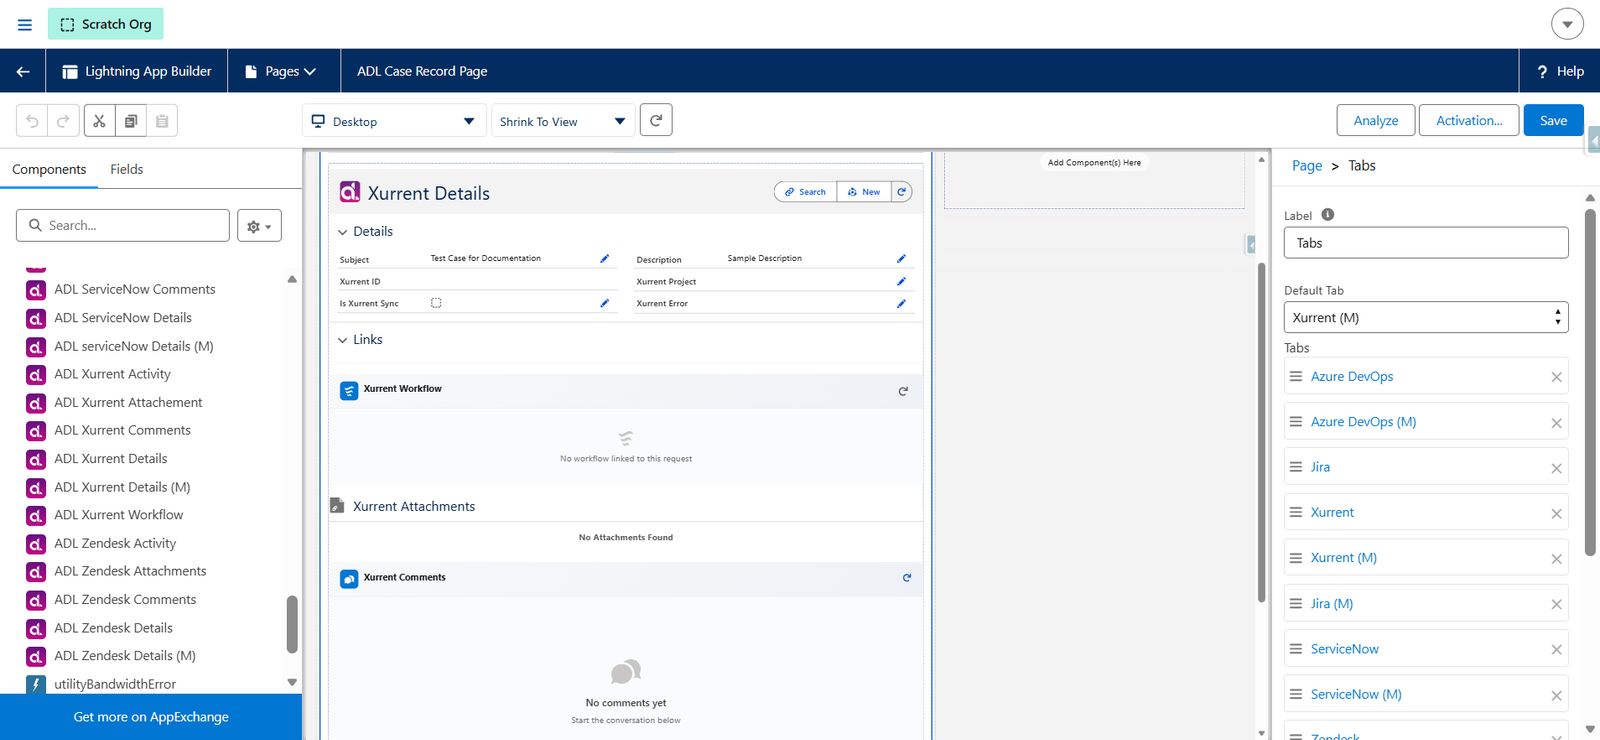Open the Shrink To View dropdown
This screenshot has height=740, width=1600.
click(563, 121)
